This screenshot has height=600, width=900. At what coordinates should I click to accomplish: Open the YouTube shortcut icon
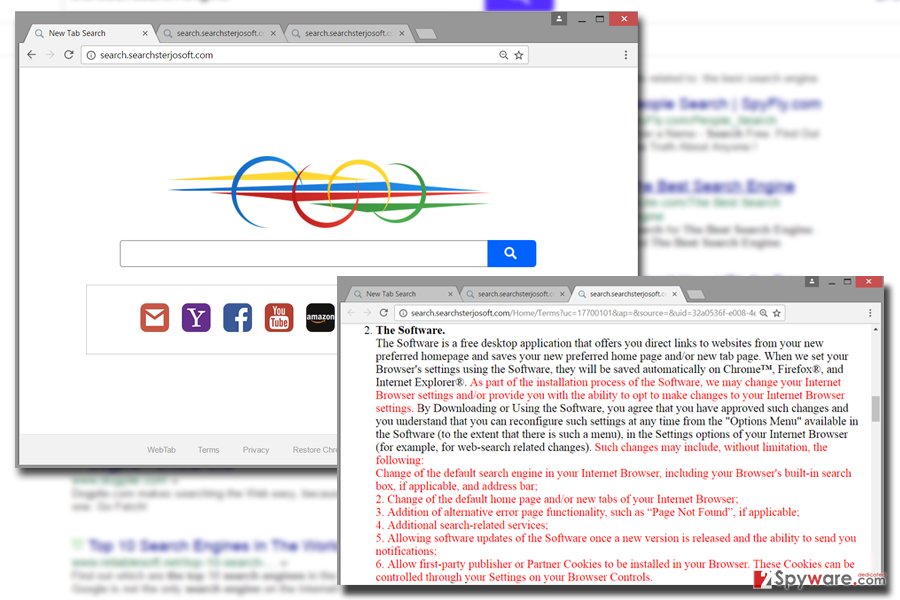[279, 318]
